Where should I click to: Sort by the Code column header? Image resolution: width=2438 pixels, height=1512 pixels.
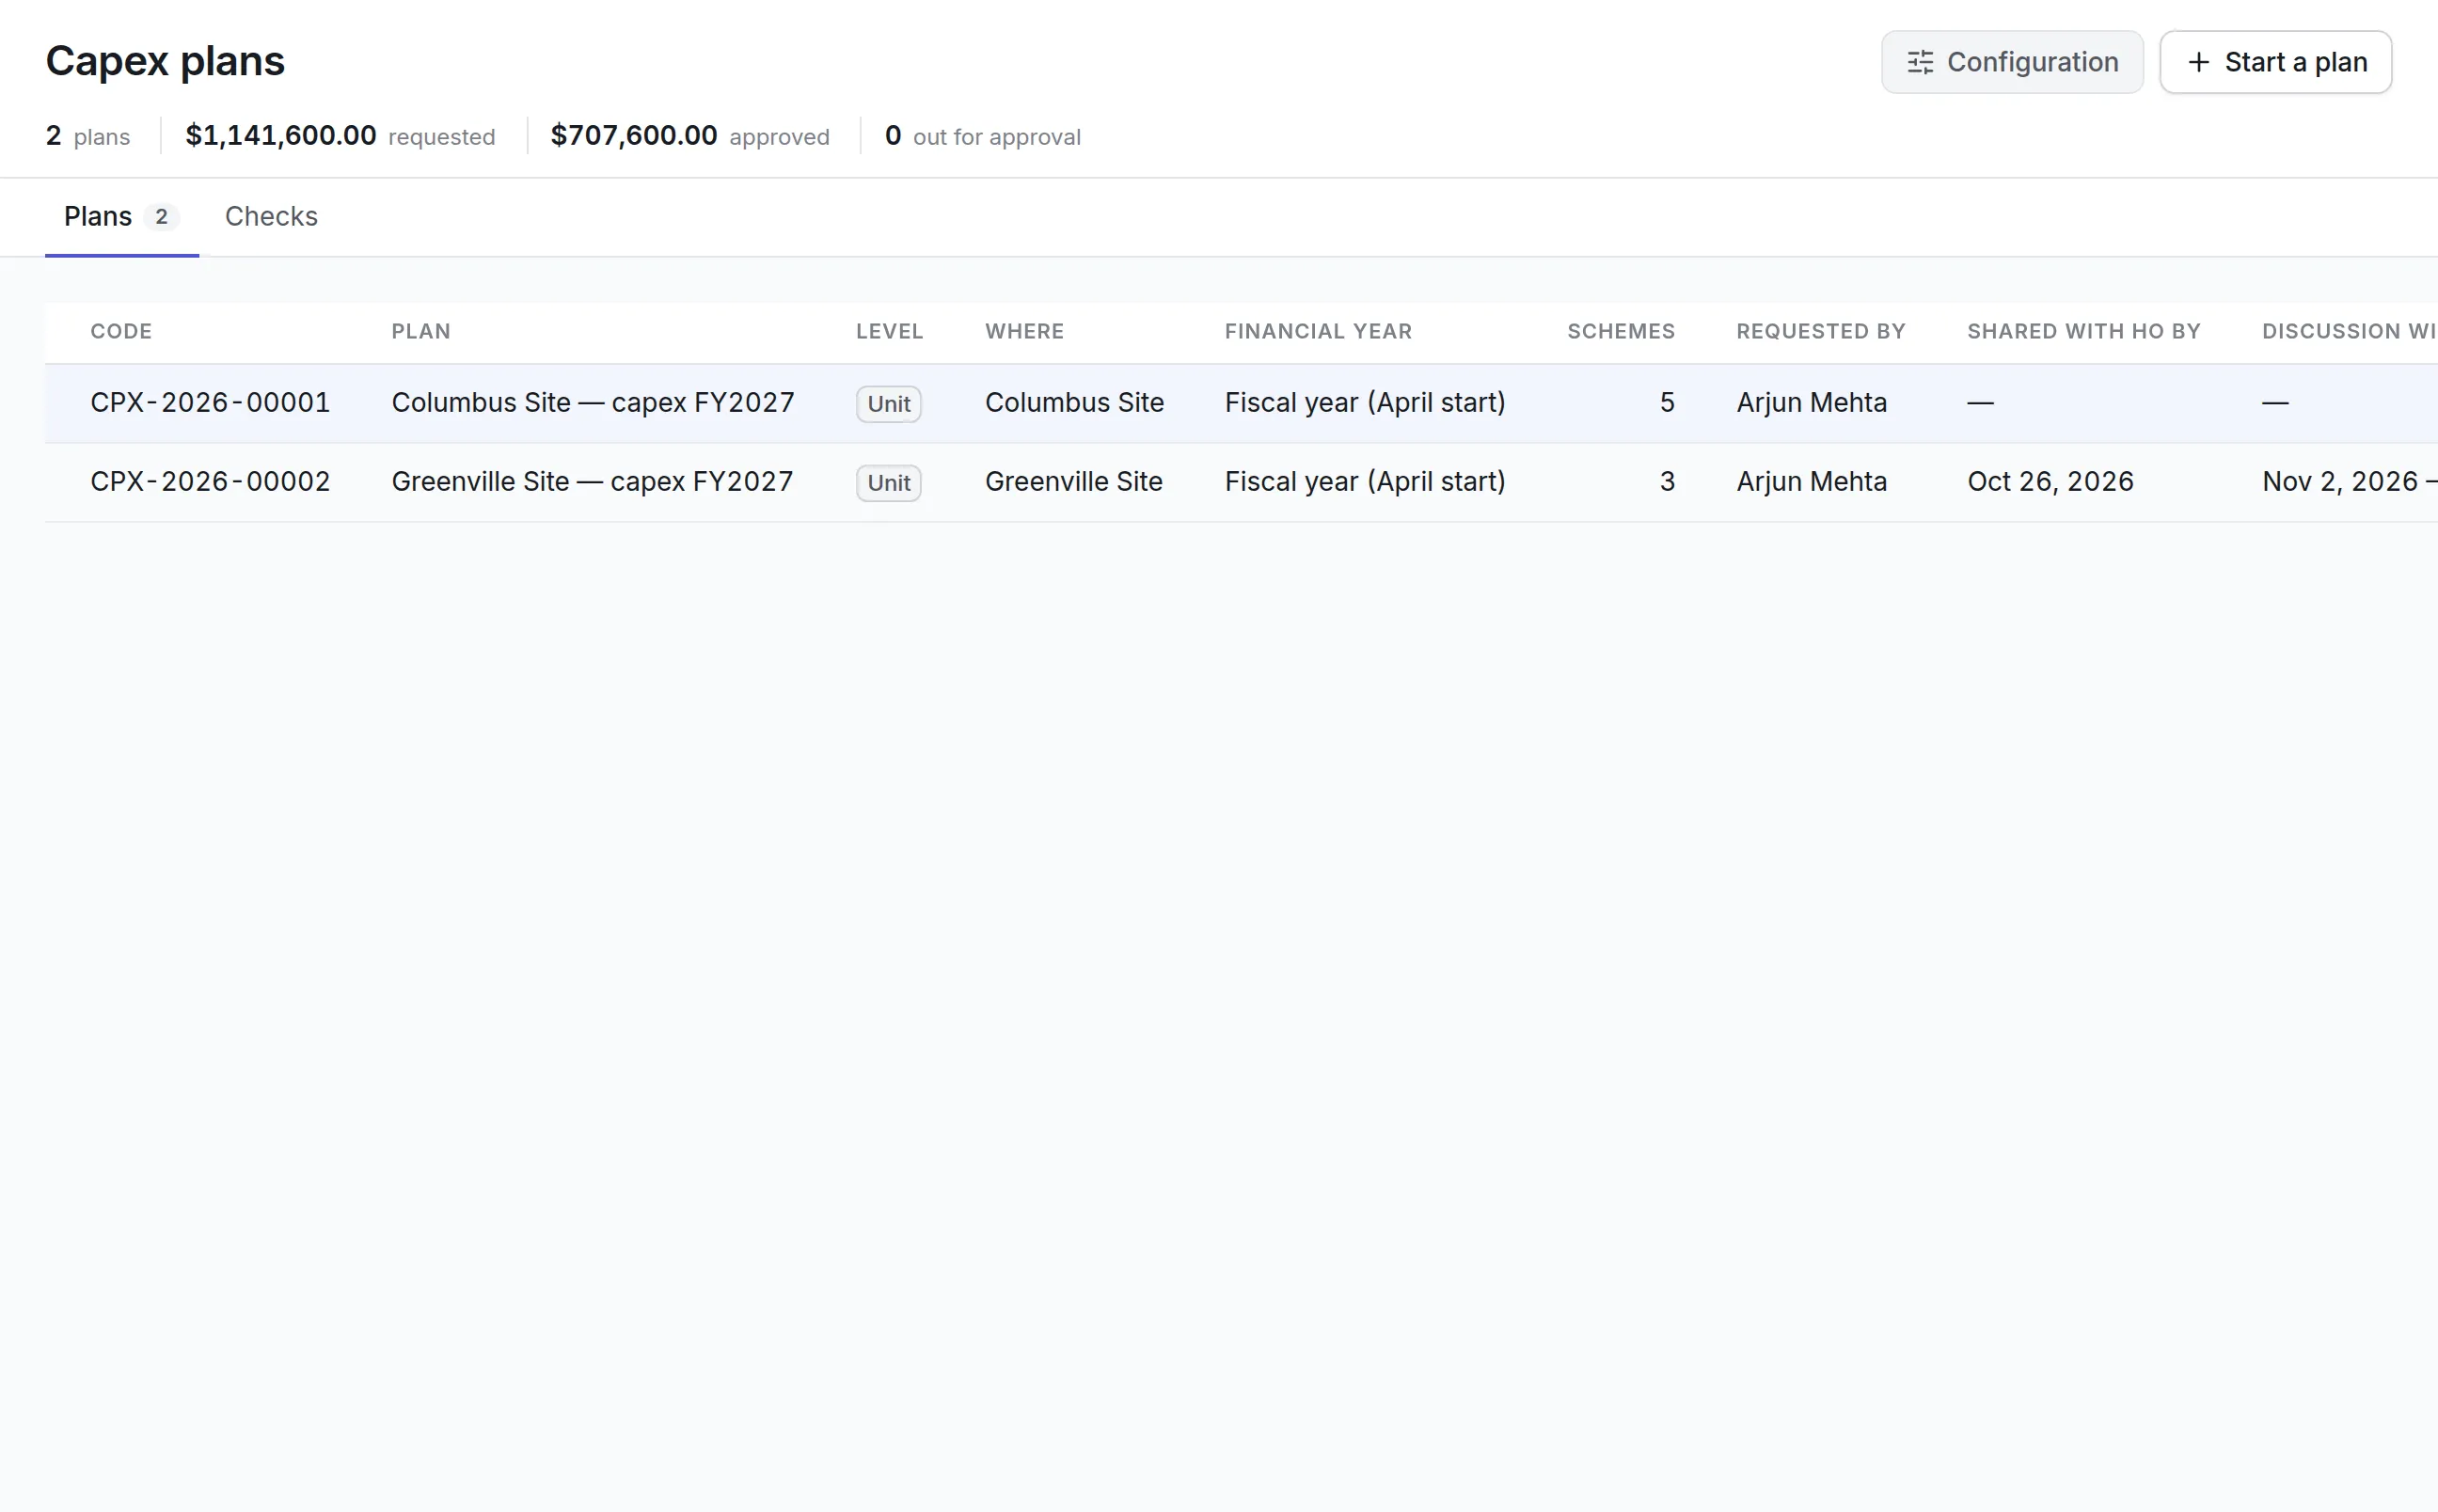pyautogui.click(x=121, y=331)
